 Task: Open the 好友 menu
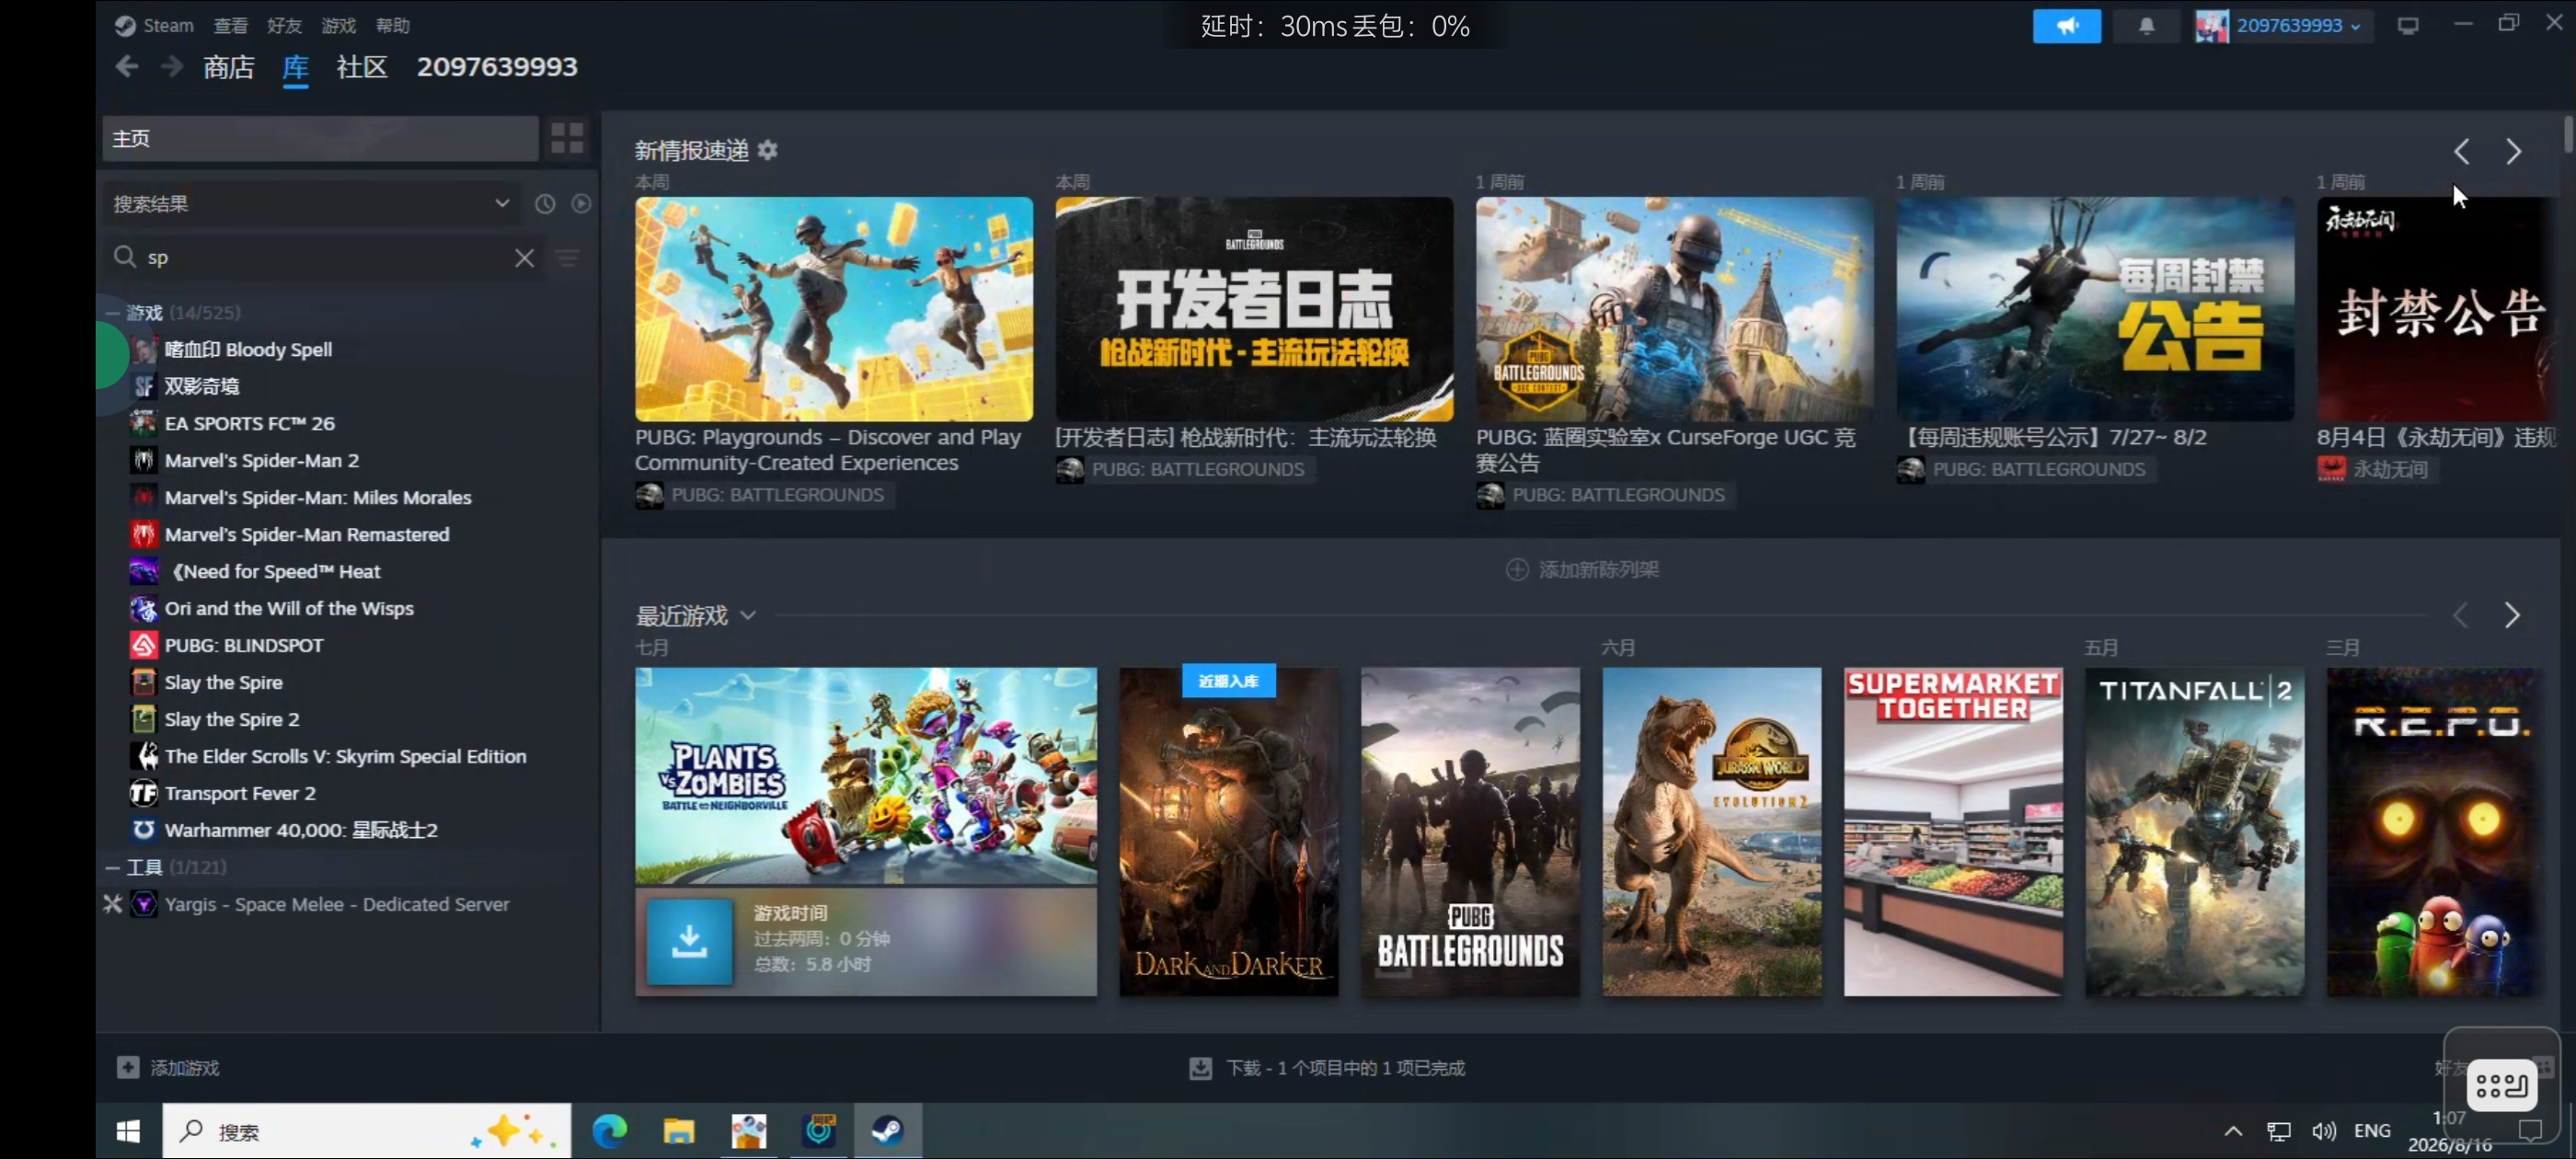284,26
